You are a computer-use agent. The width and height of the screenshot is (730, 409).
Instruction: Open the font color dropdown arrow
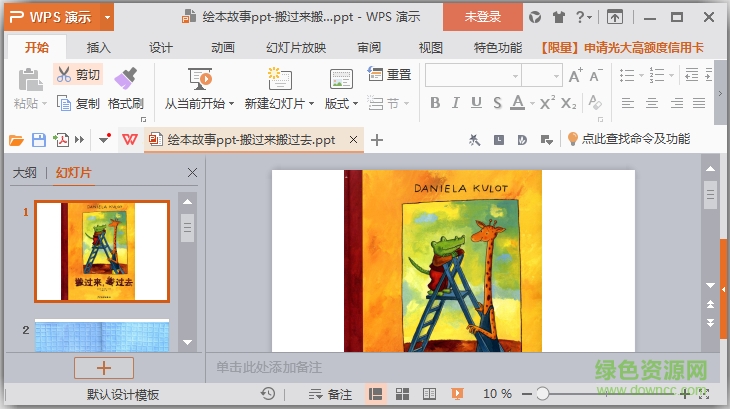[532, 103]
